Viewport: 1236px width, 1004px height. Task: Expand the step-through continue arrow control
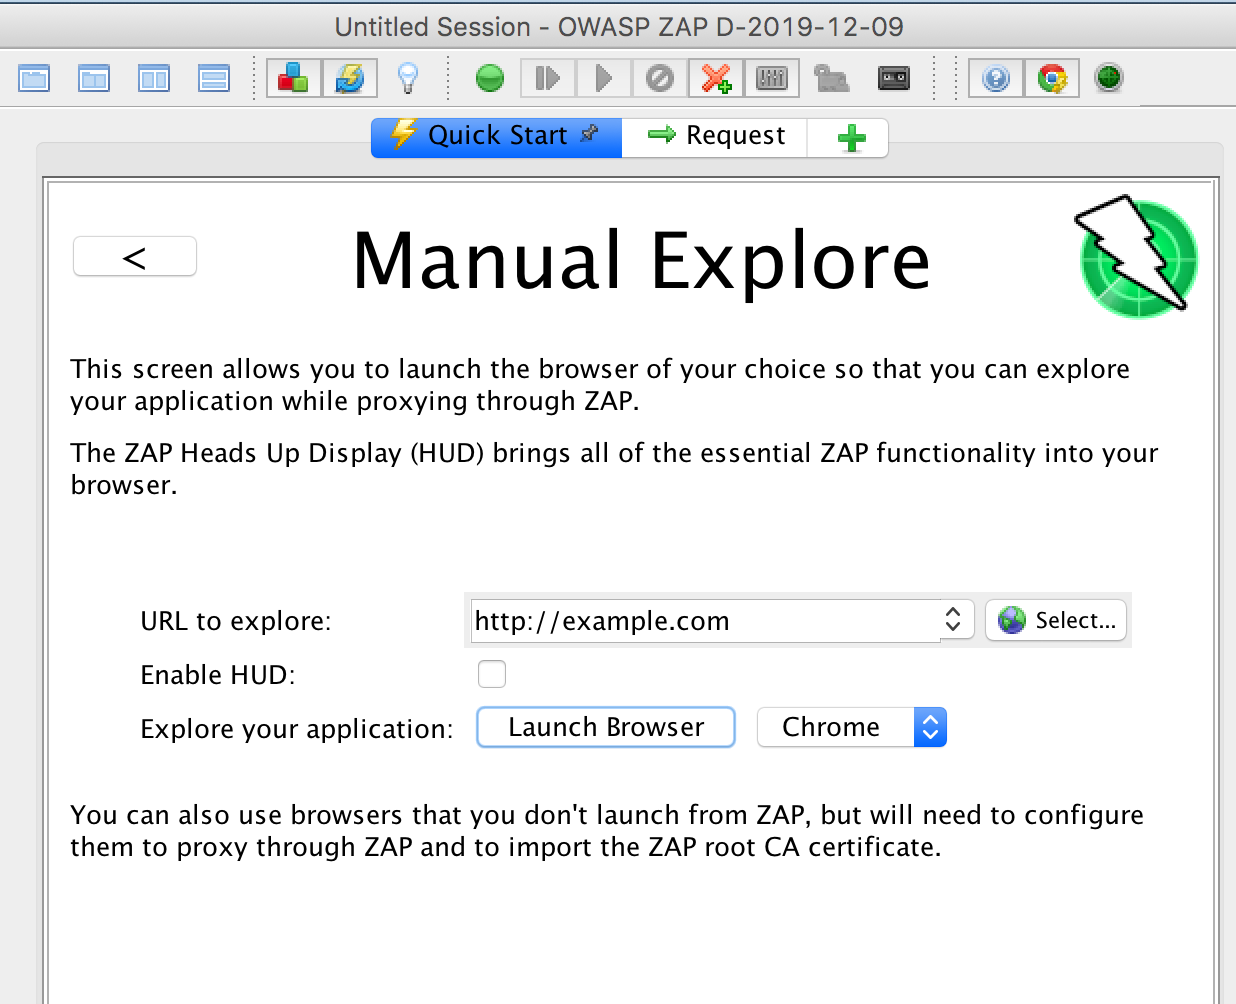[547, 77]
